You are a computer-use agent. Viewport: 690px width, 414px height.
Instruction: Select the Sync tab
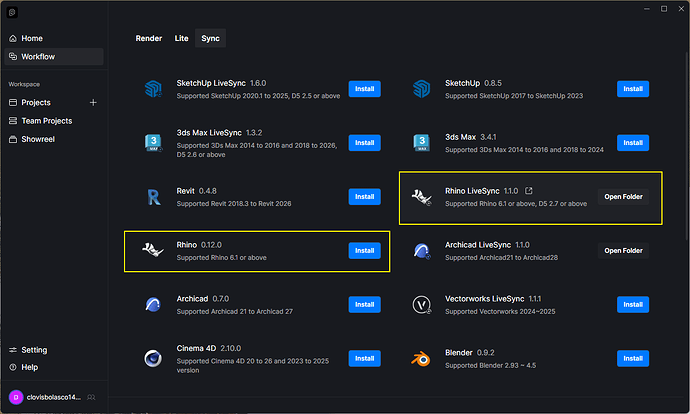210,38
